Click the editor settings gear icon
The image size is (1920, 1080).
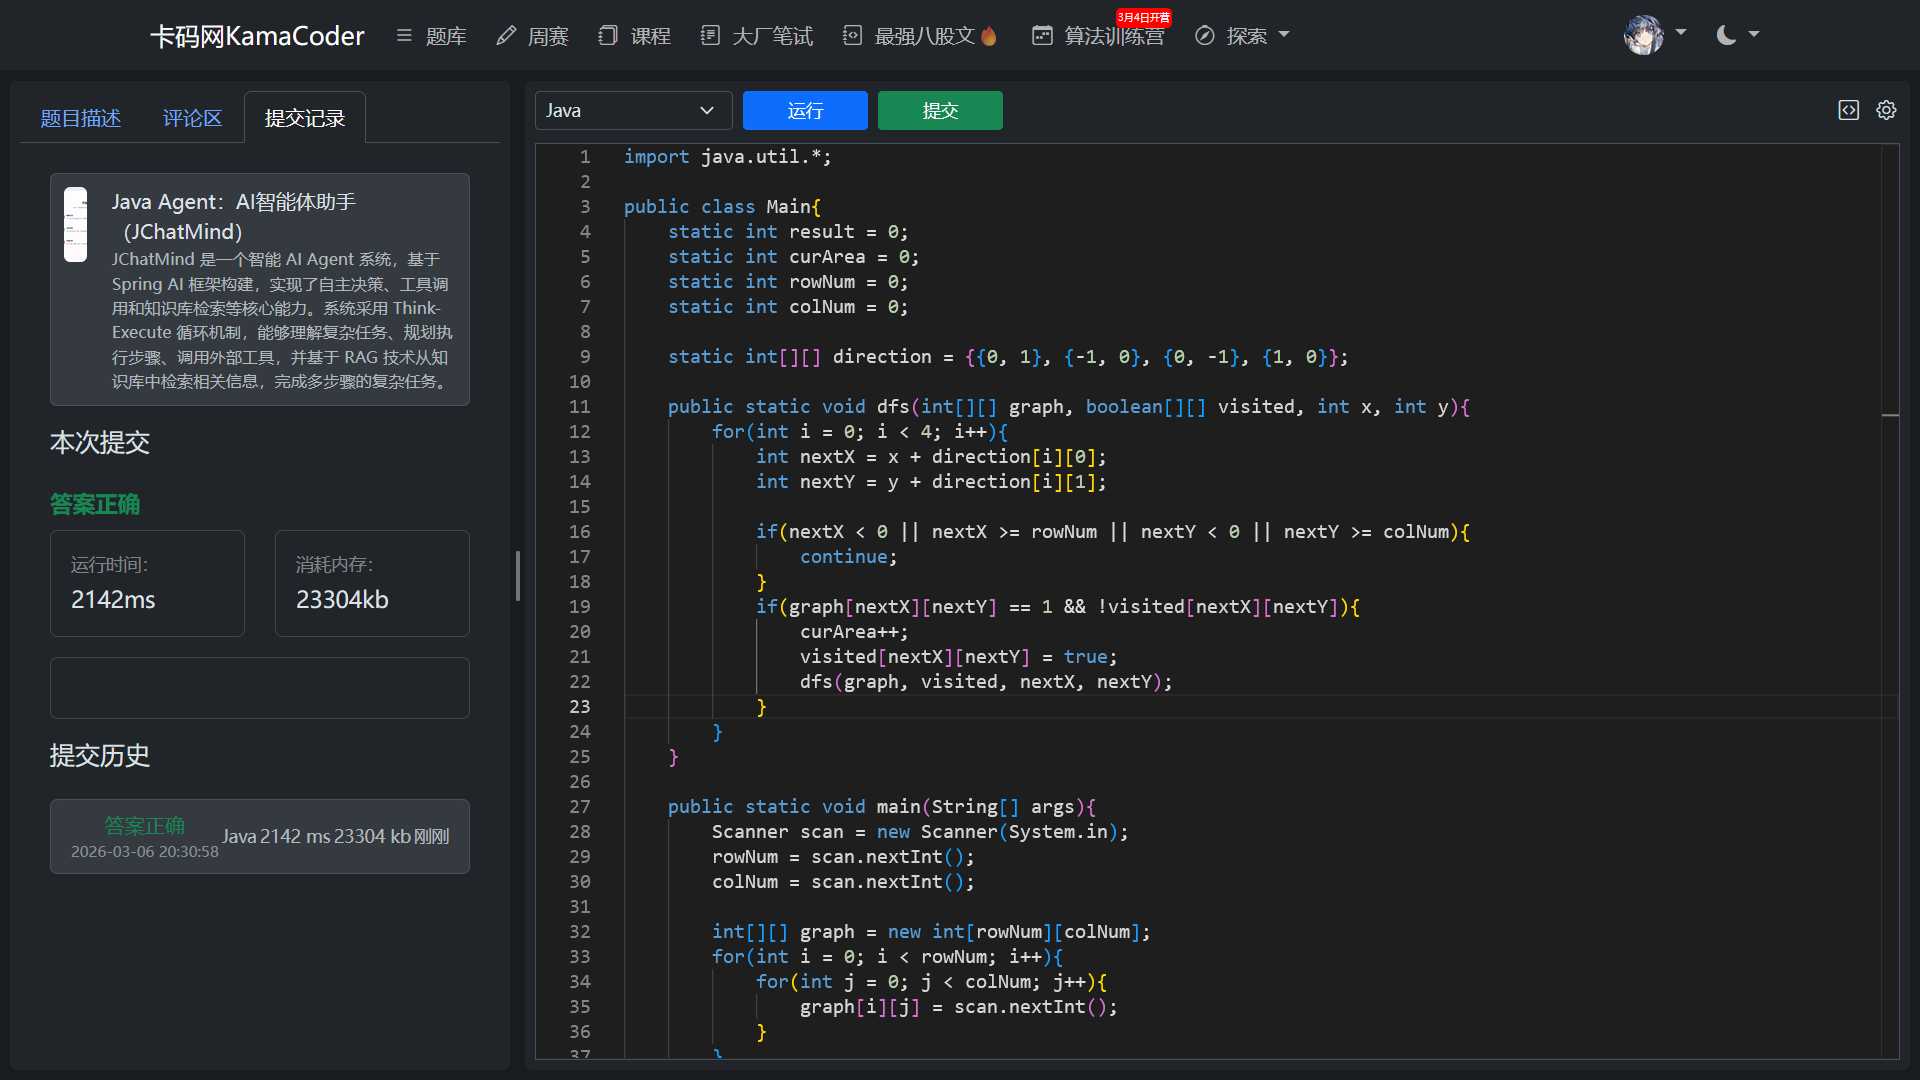click(x=1886, y=110)
